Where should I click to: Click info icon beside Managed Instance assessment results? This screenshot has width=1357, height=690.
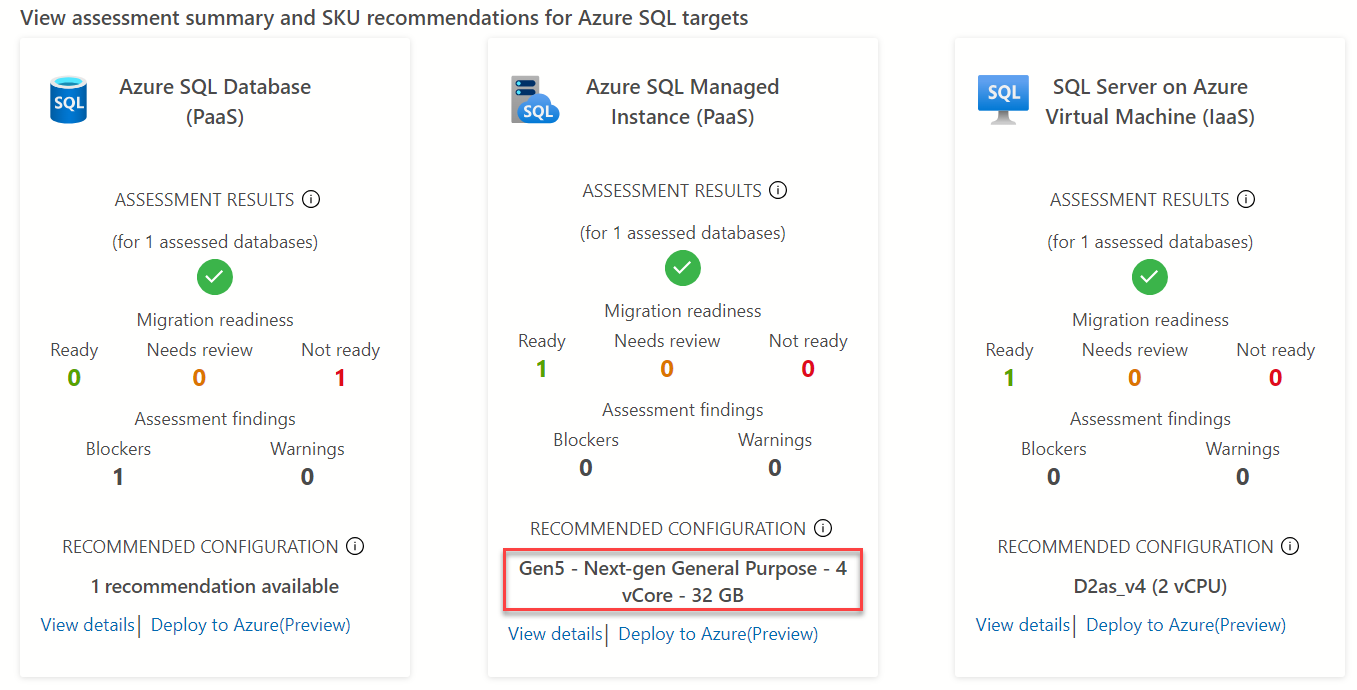(x=778, y=190)
